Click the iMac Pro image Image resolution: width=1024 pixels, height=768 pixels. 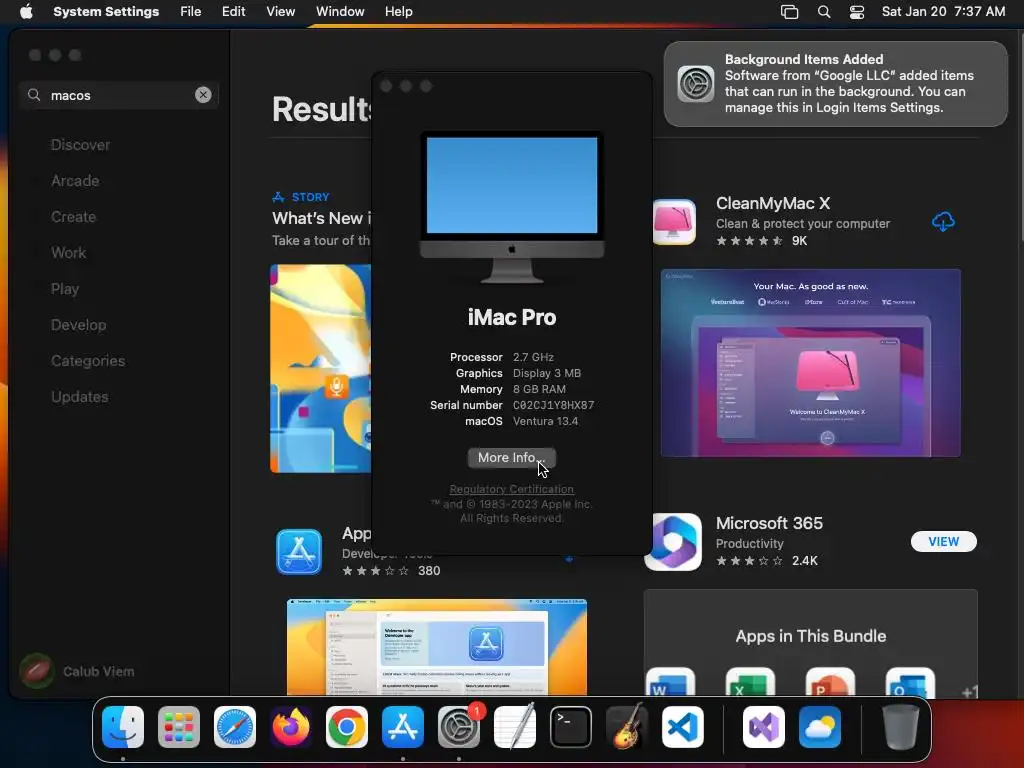pyautogui.click(x=511, y=207)
